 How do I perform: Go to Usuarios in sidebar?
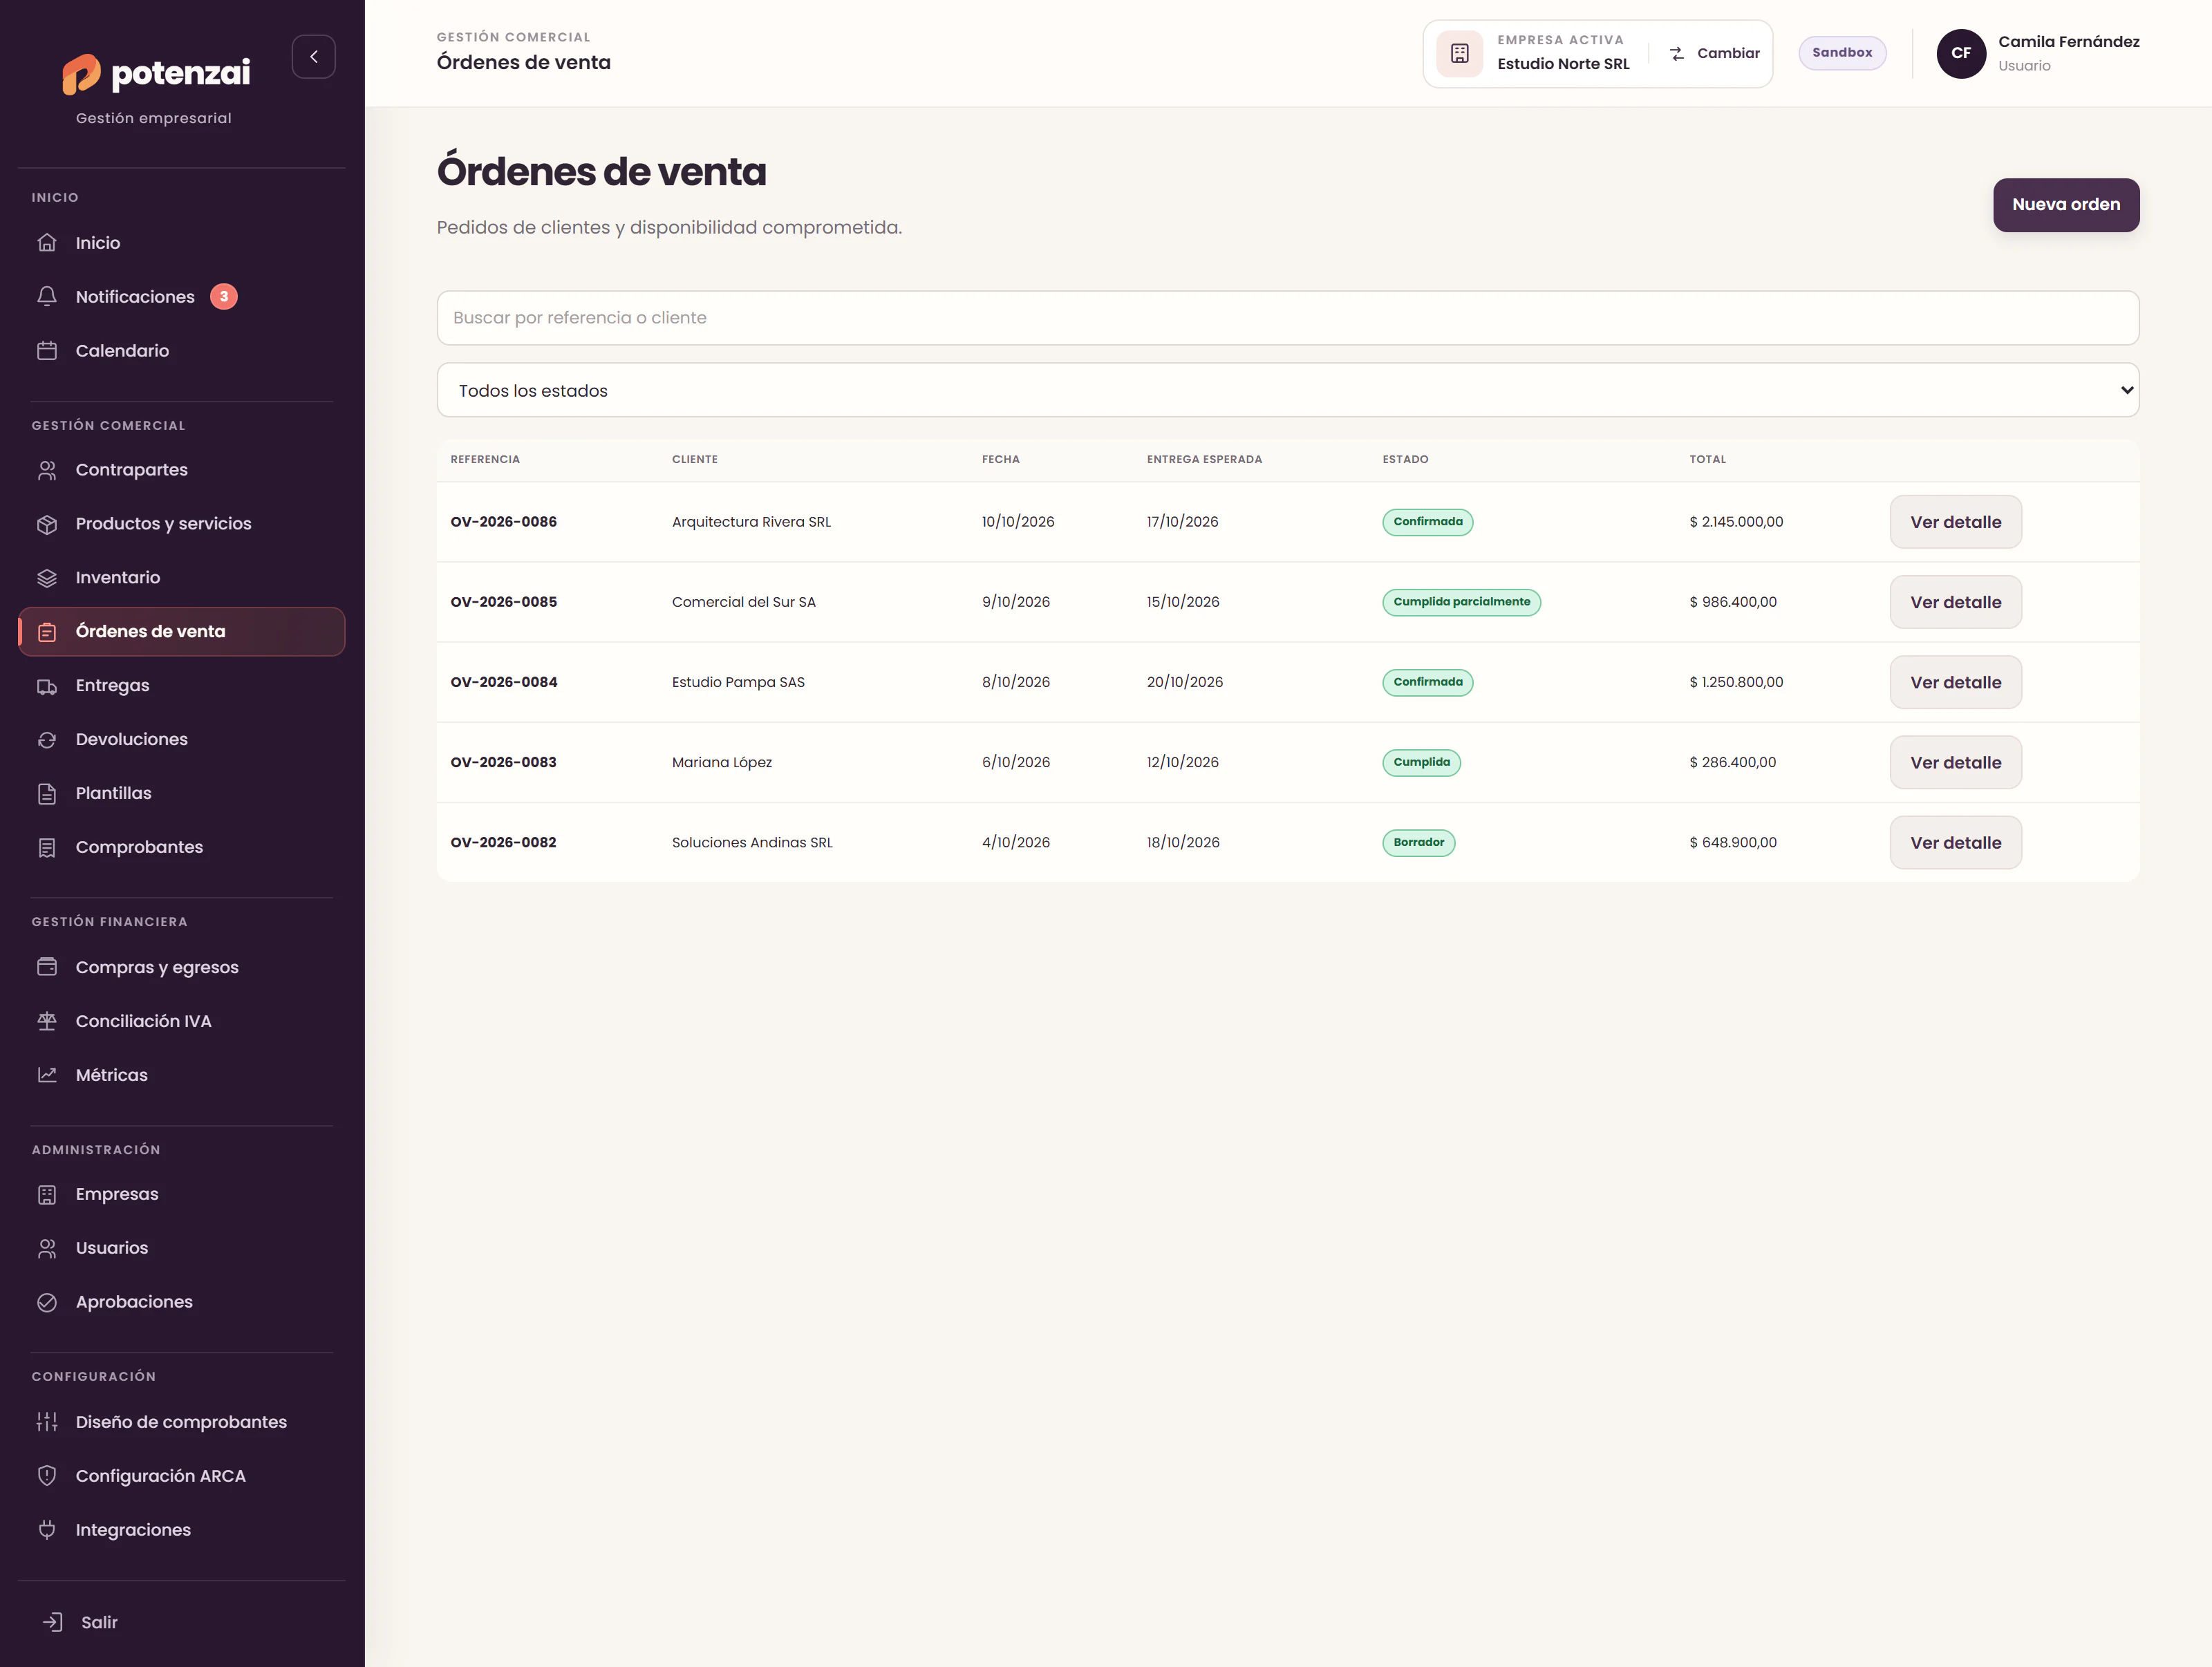(182, 1248)
